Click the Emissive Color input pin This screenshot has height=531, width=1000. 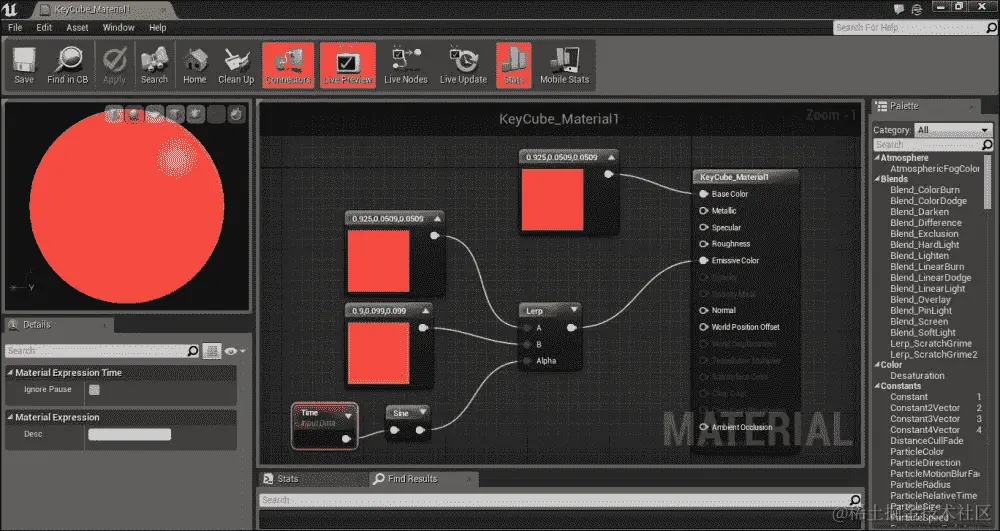703,260
